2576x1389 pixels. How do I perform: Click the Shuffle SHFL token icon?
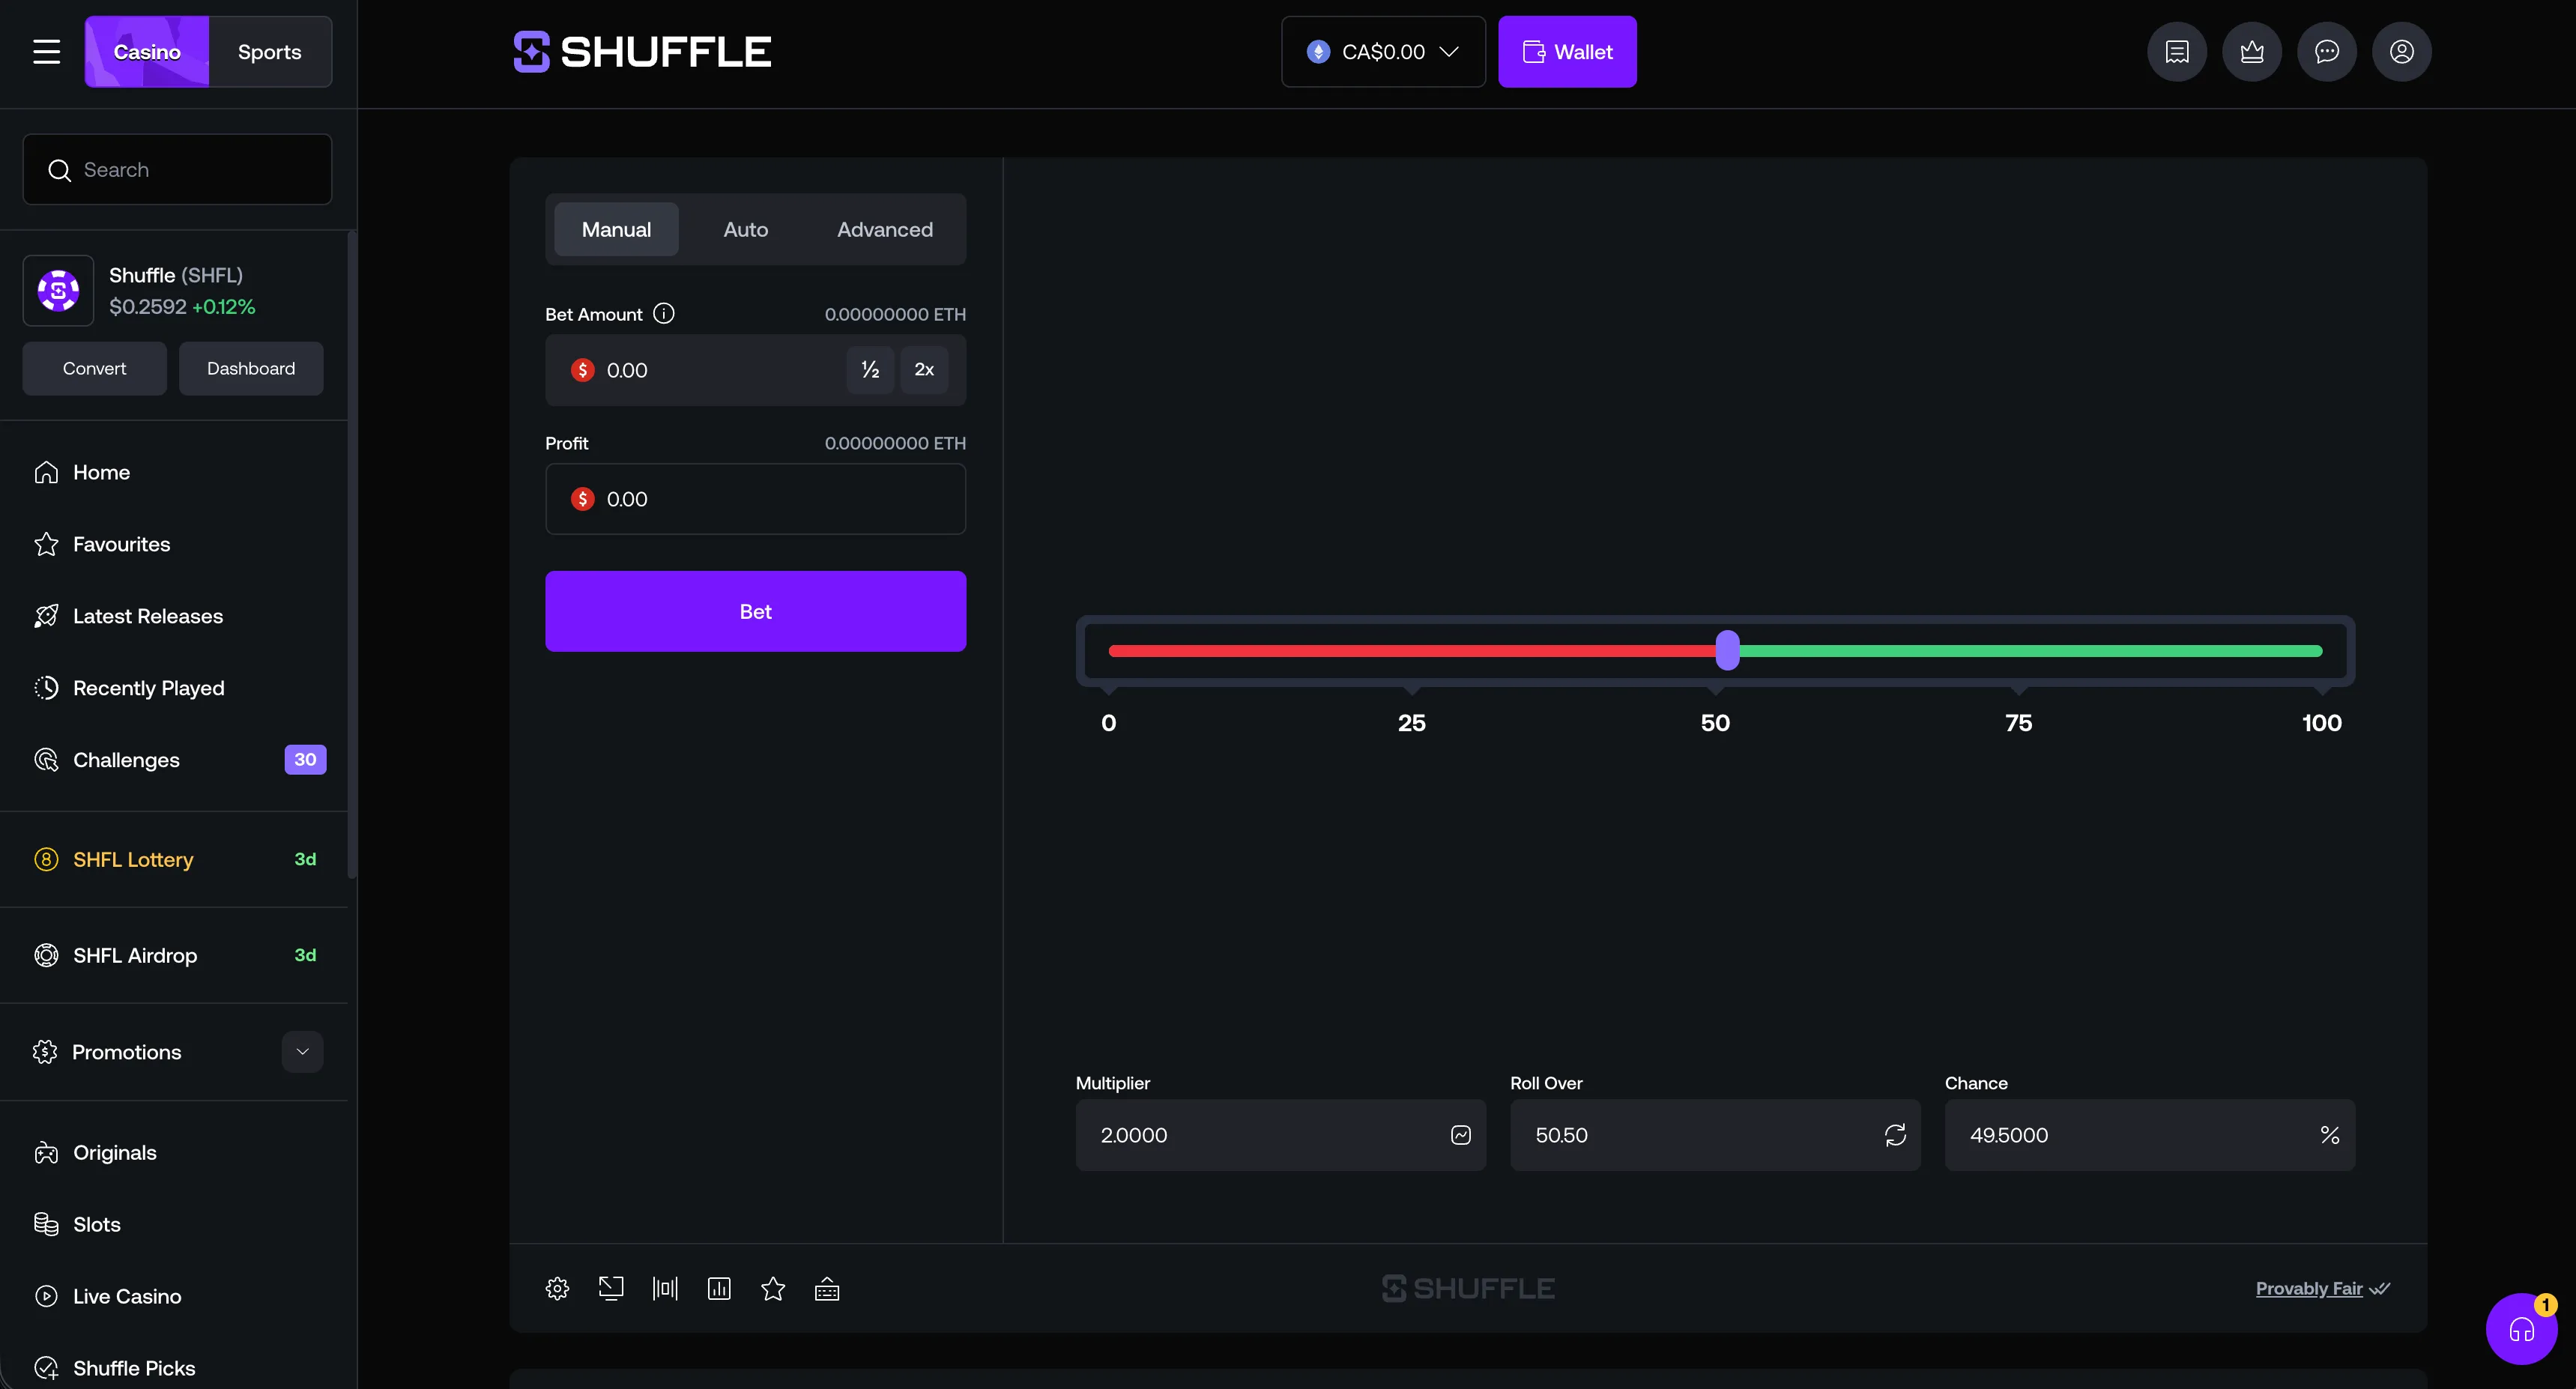tap(58, 291)
